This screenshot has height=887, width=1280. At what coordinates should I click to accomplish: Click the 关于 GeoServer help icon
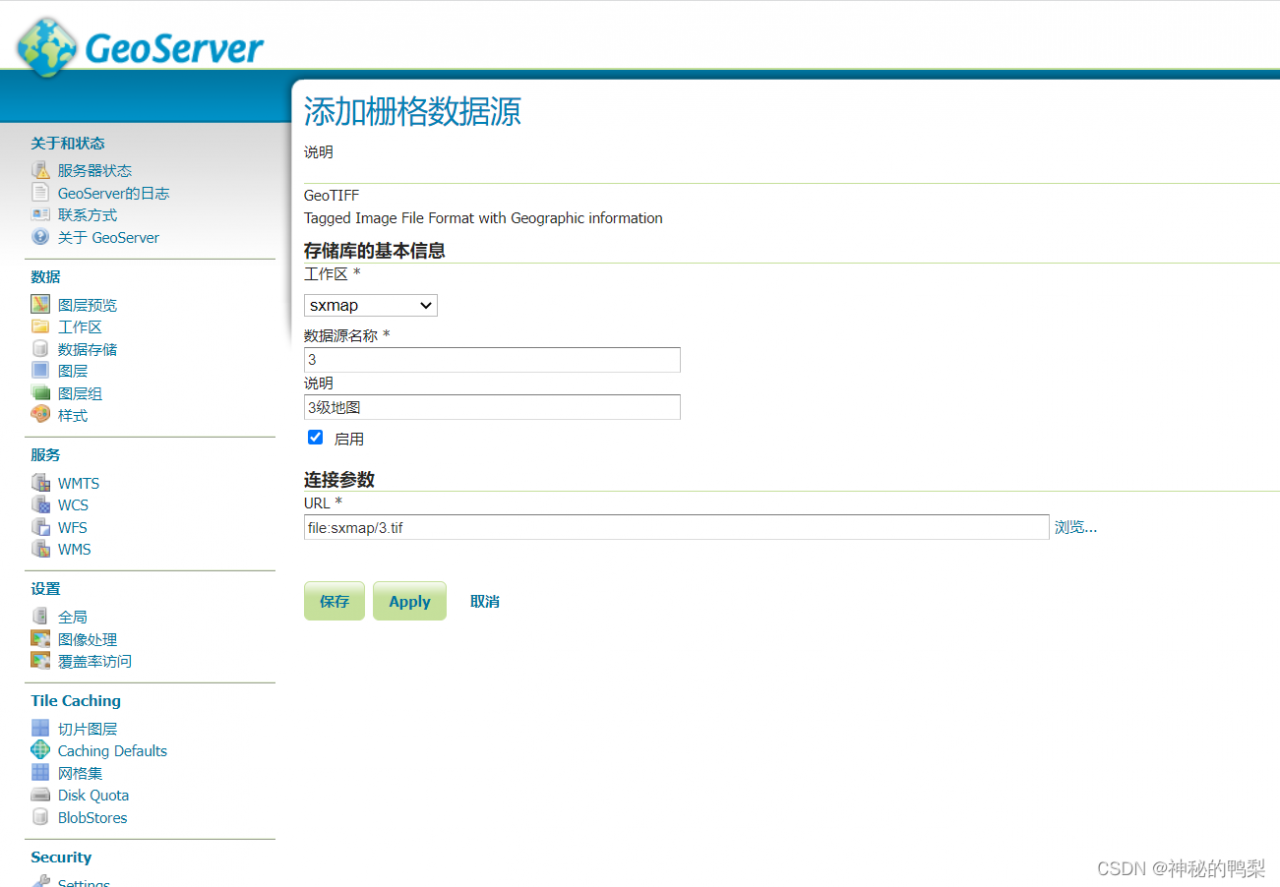pos(40,237)
